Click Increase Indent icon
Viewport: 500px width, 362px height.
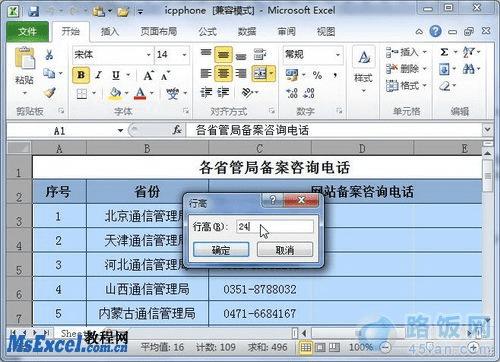223,92
